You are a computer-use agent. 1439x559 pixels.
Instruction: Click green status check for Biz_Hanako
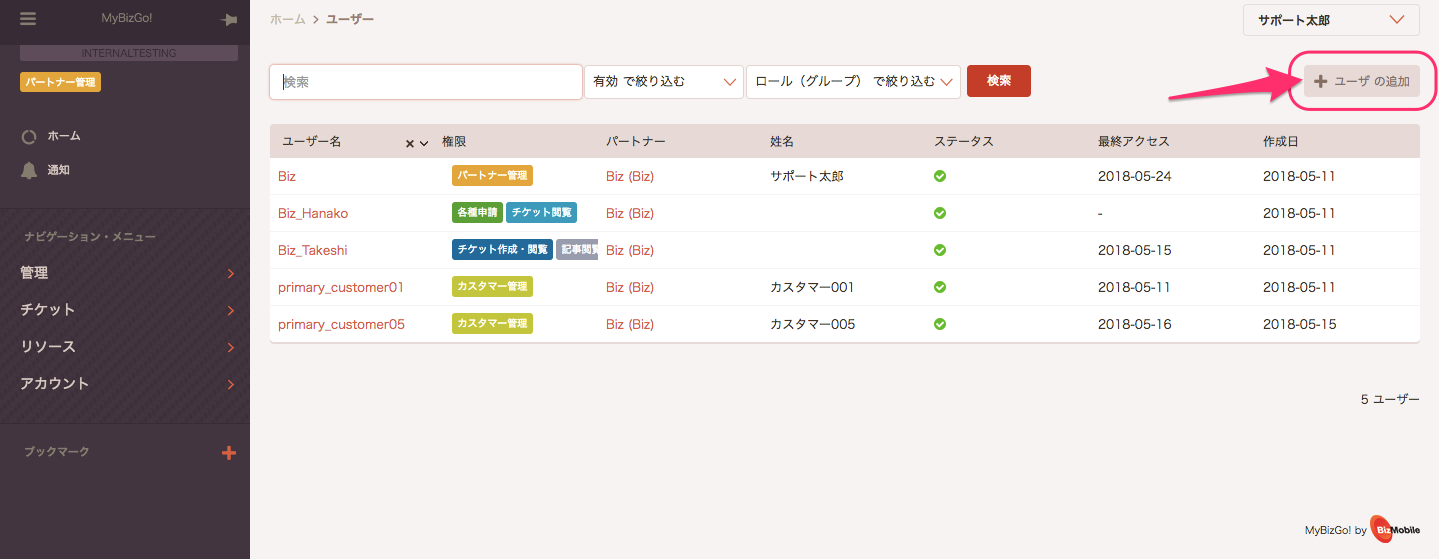coord(940,213)
